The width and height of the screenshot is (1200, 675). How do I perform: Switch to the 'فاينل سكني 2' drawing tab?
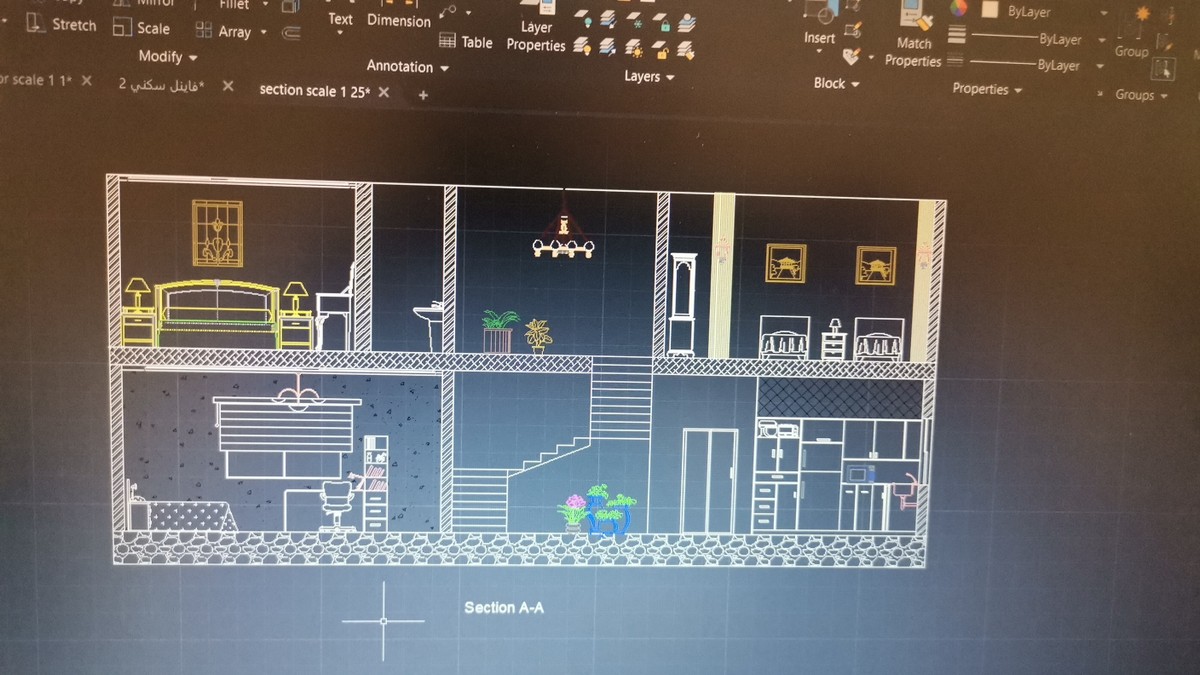tap(161, 86)
